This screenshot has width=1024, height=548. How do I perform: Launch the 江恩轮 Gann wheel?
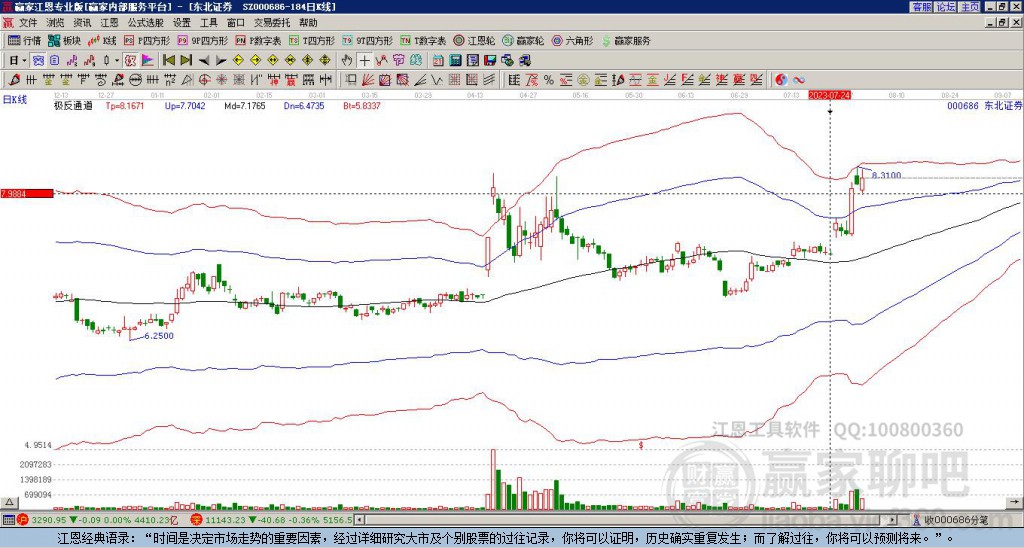[474, 40]
